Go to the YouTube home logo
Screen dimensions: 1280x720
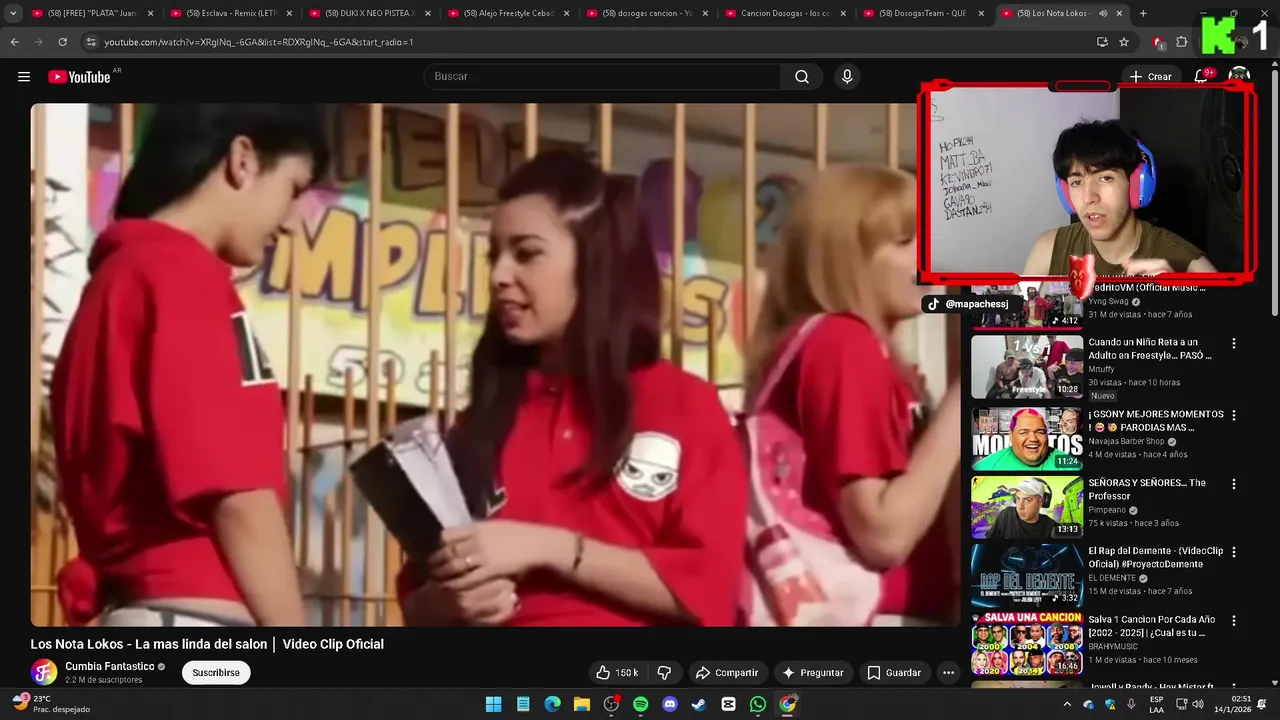coord(79,77)
